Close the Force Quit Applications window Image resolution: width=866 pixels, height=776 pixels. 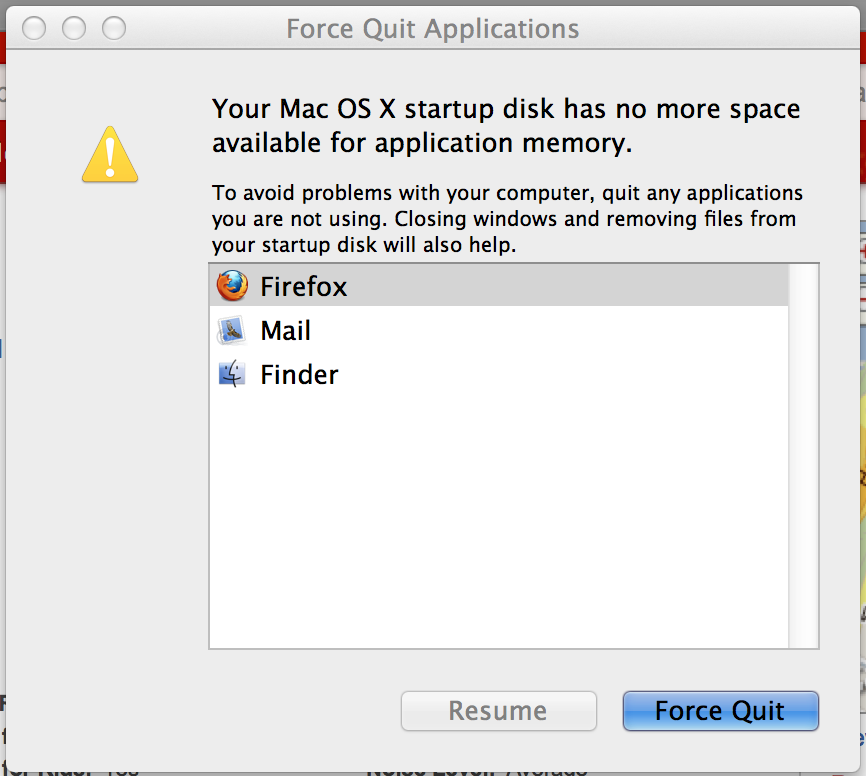coord(35,28)
